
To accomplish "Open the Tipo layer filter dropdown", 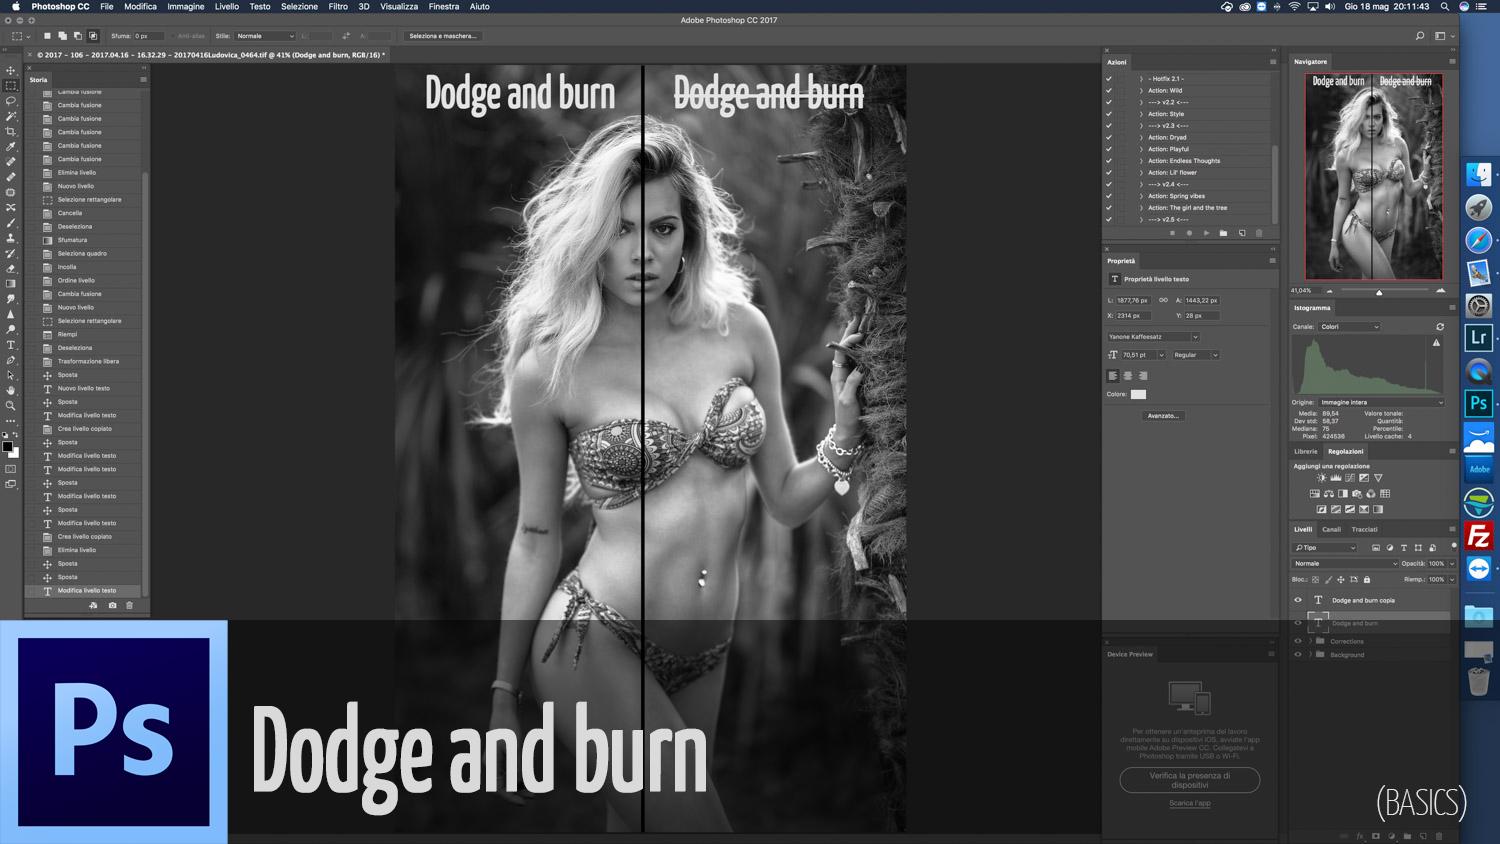I will pyautogui.click(x=1325, y=548).
